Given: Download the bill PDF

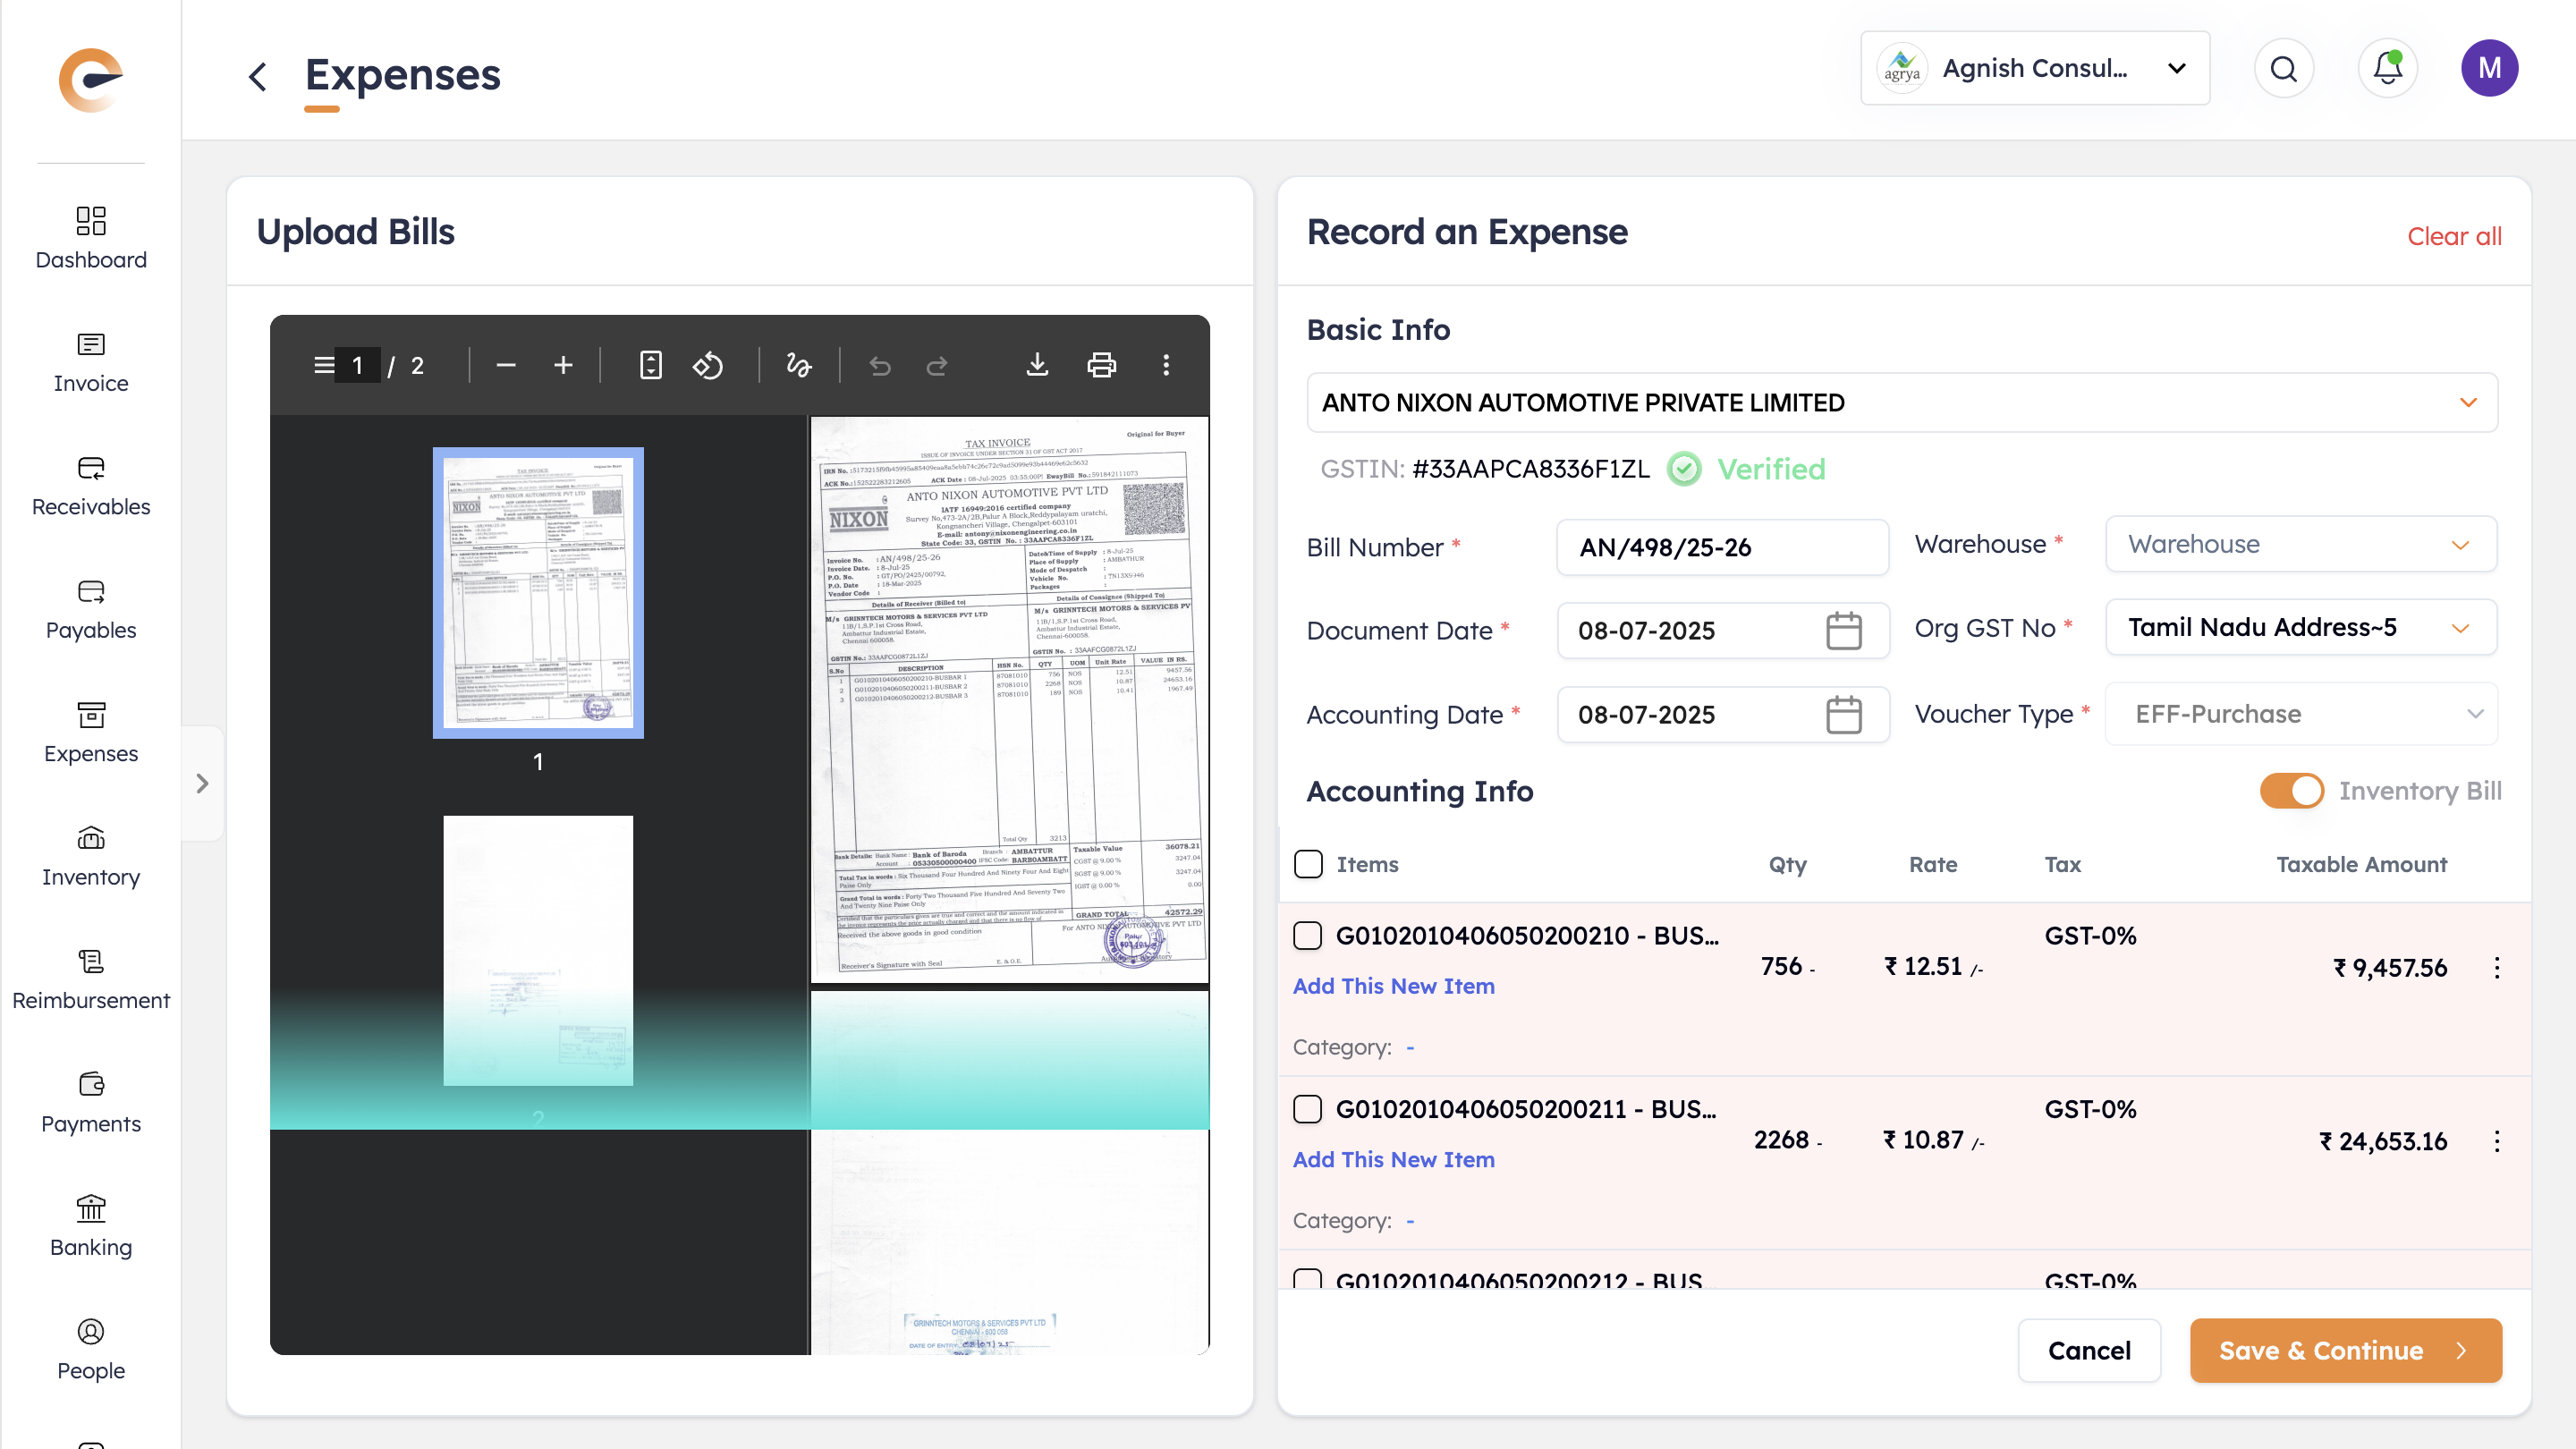Looking at the screenshot, I should point(1037,365).
